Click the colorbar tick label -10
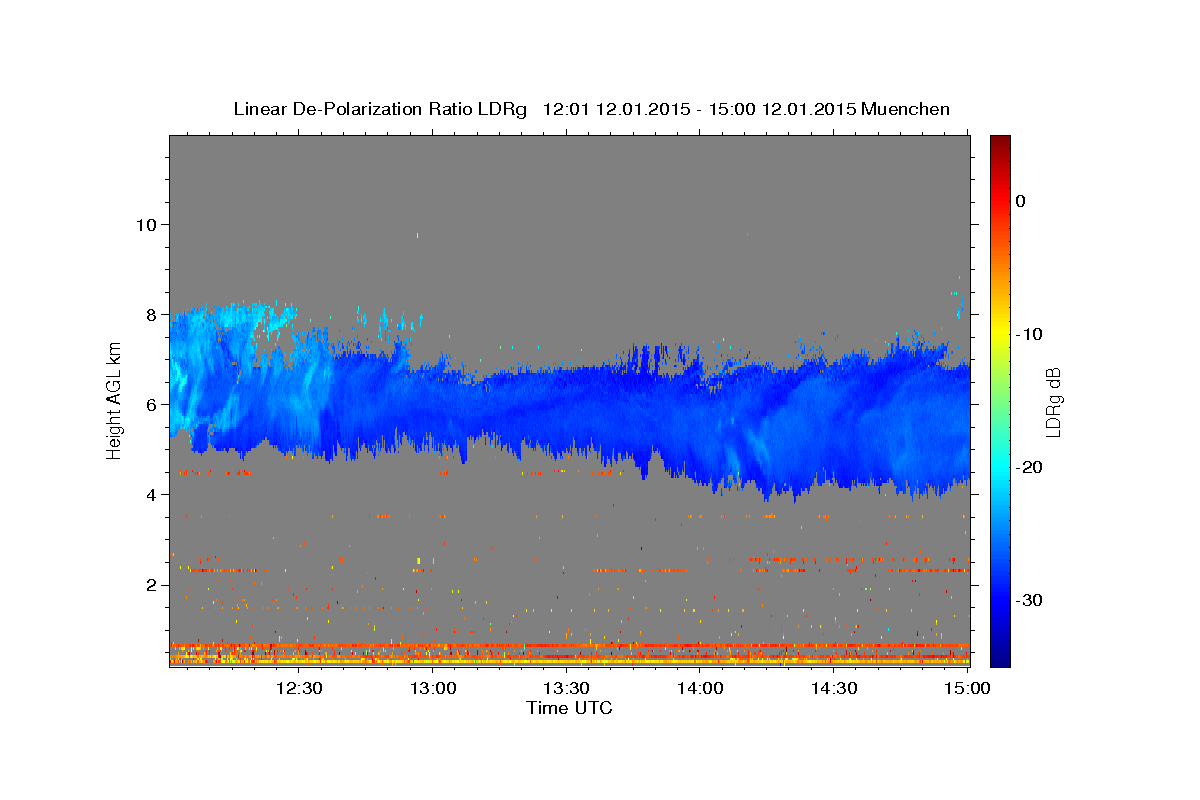Image resolution: width=1200 pixels, height=800 pixels. click(1030, 334)
